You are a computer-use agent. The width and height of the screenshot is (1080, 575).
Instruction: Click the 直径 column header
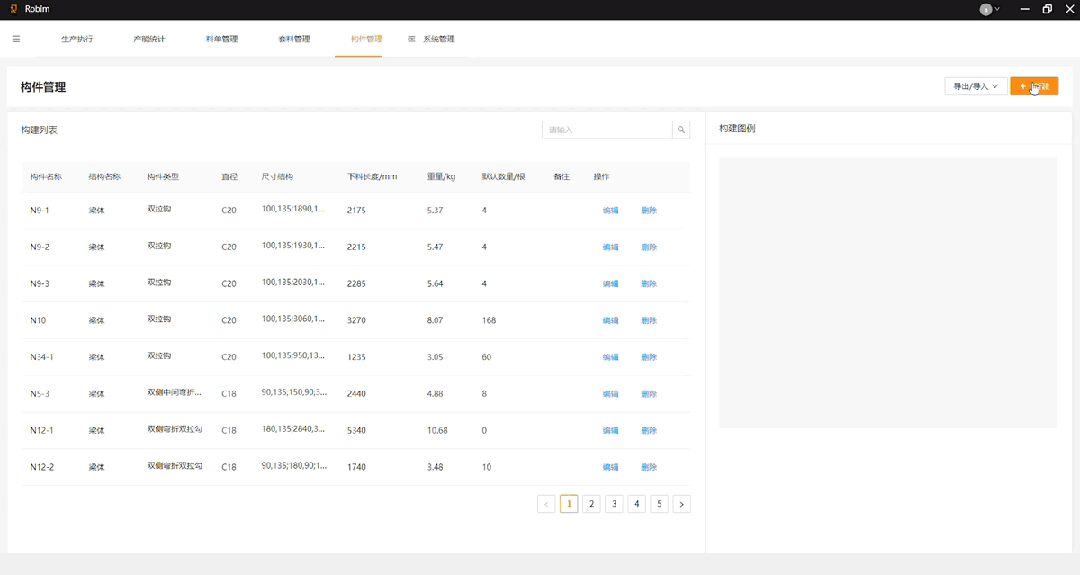pyautogui.click(x=229, y=177)
